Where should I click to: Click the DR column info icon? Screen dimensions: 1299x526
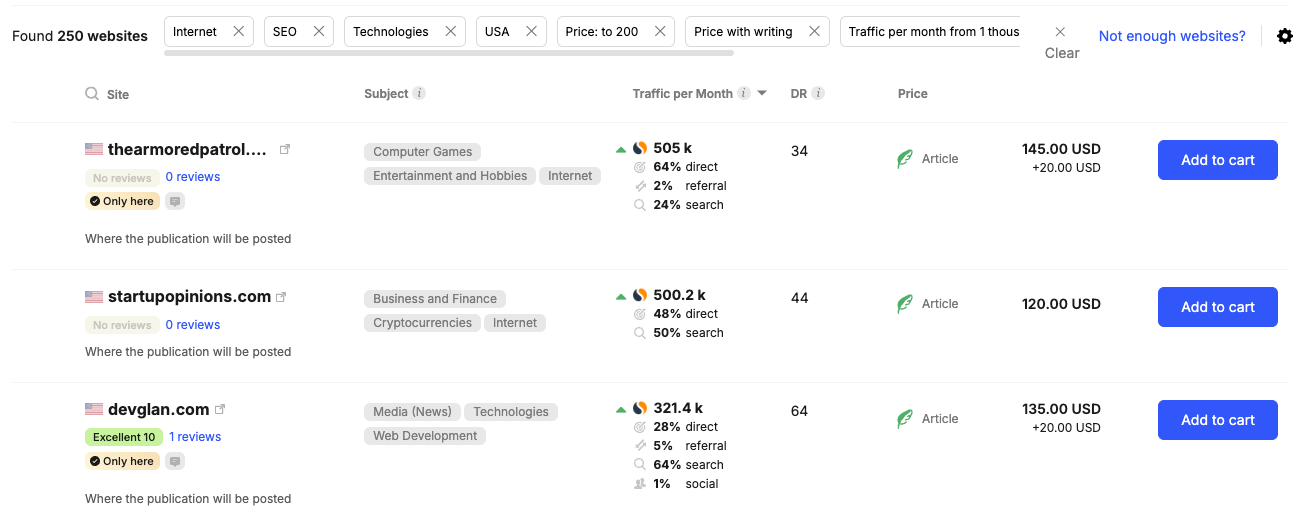(x=818, y=93)
